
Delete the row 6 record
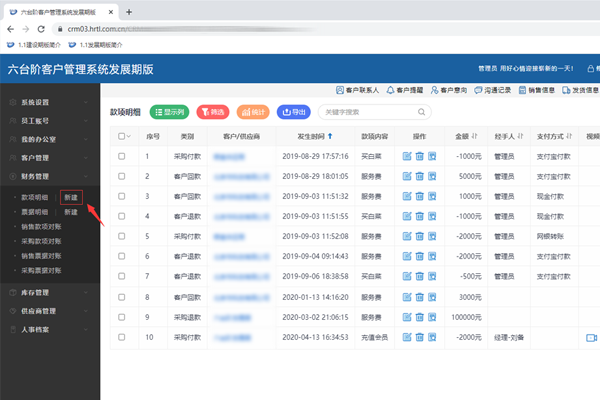coord(419,256)
